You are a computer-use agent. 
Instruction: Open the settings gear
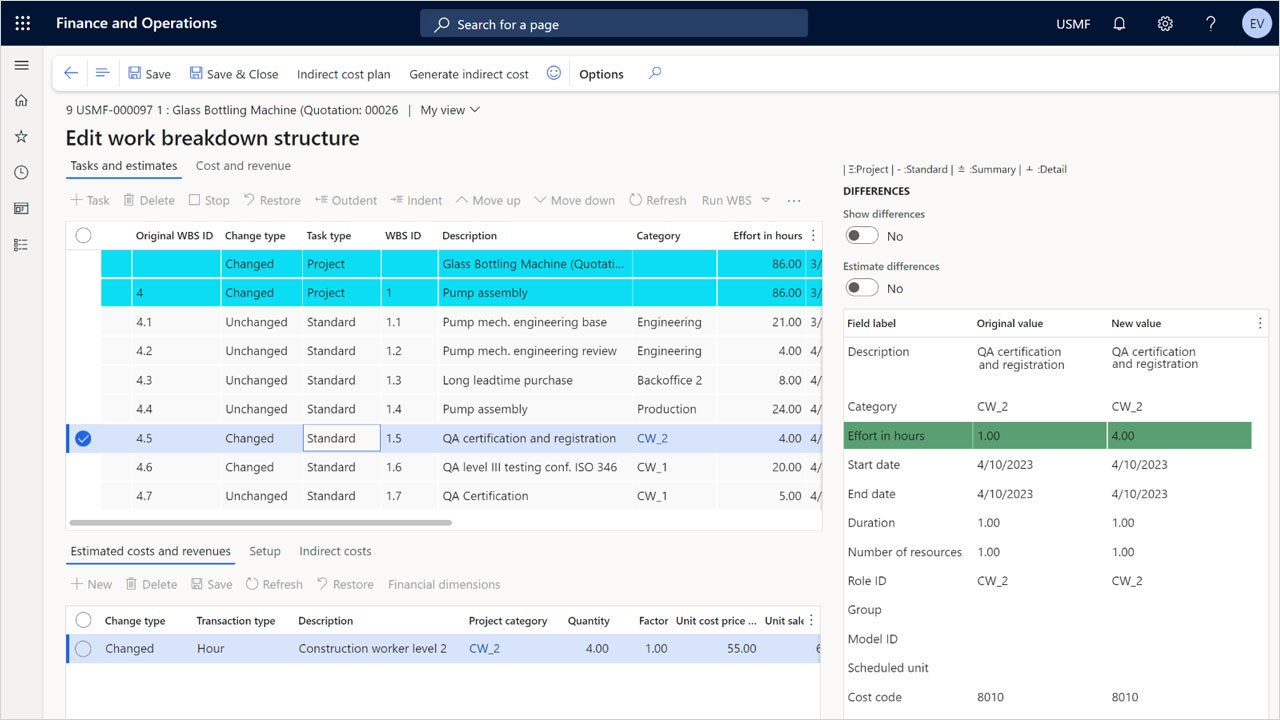pyautogui.click(x=1165, y=24)
